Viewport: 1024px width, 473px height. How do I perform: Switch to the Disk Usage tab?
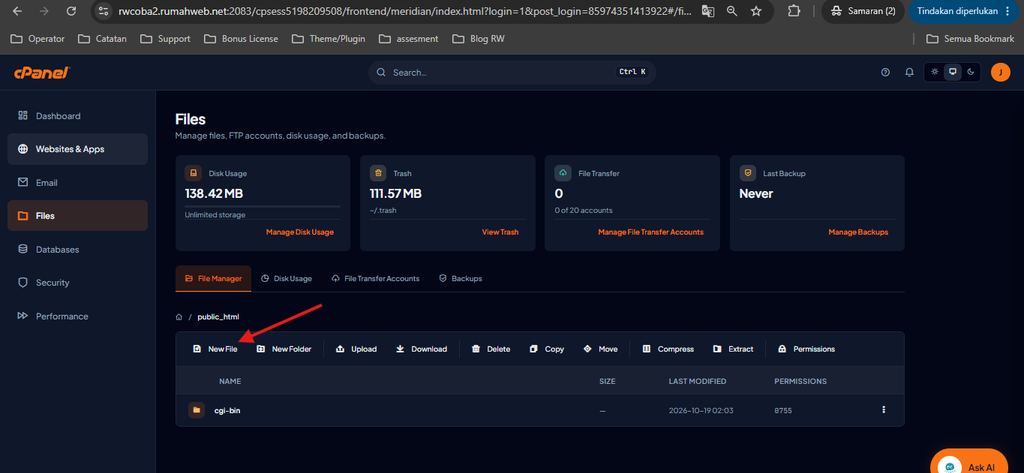286,278
